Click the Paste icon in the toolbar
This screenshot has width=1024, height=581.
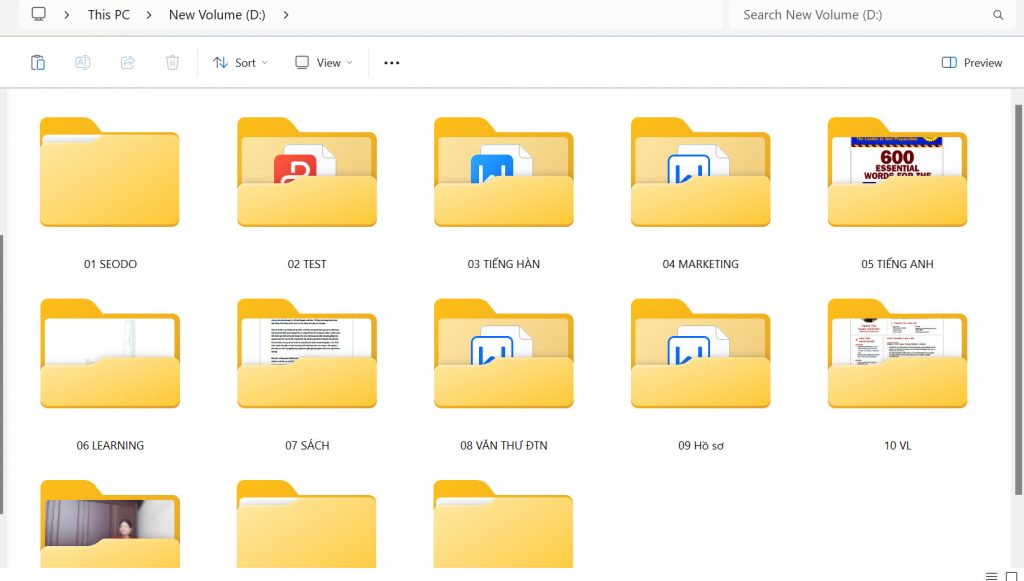pyautogui.click(x=37, y=62)
